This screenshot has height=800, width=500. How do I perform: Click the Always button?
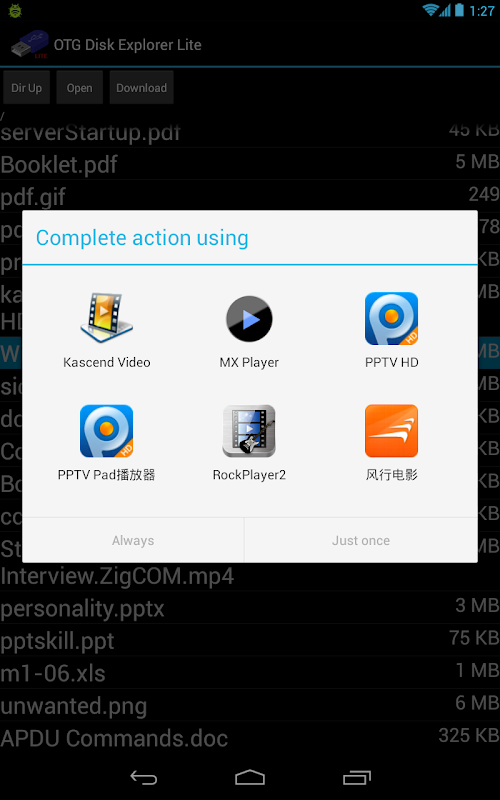tap(133, 540)
